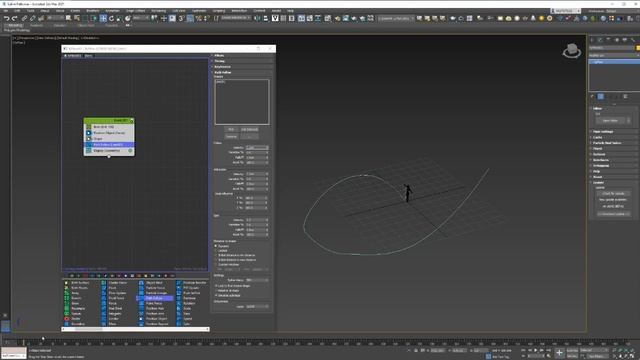Switch to the Object Paint ribbon tab

[x=86, y=25]
